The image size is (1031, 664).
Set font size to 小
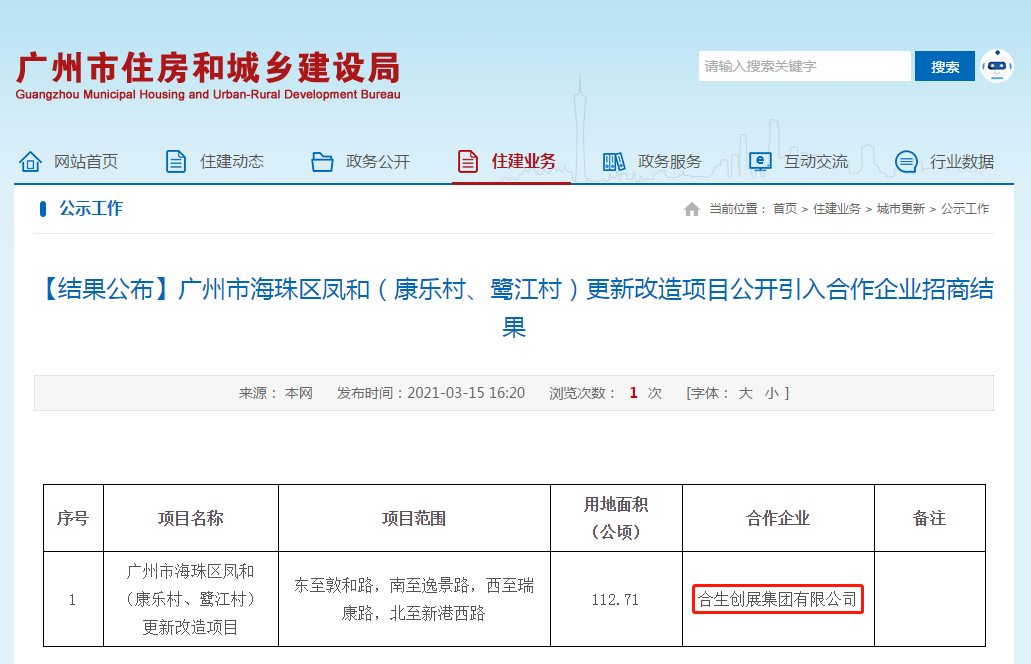click(x=771, y=393)
